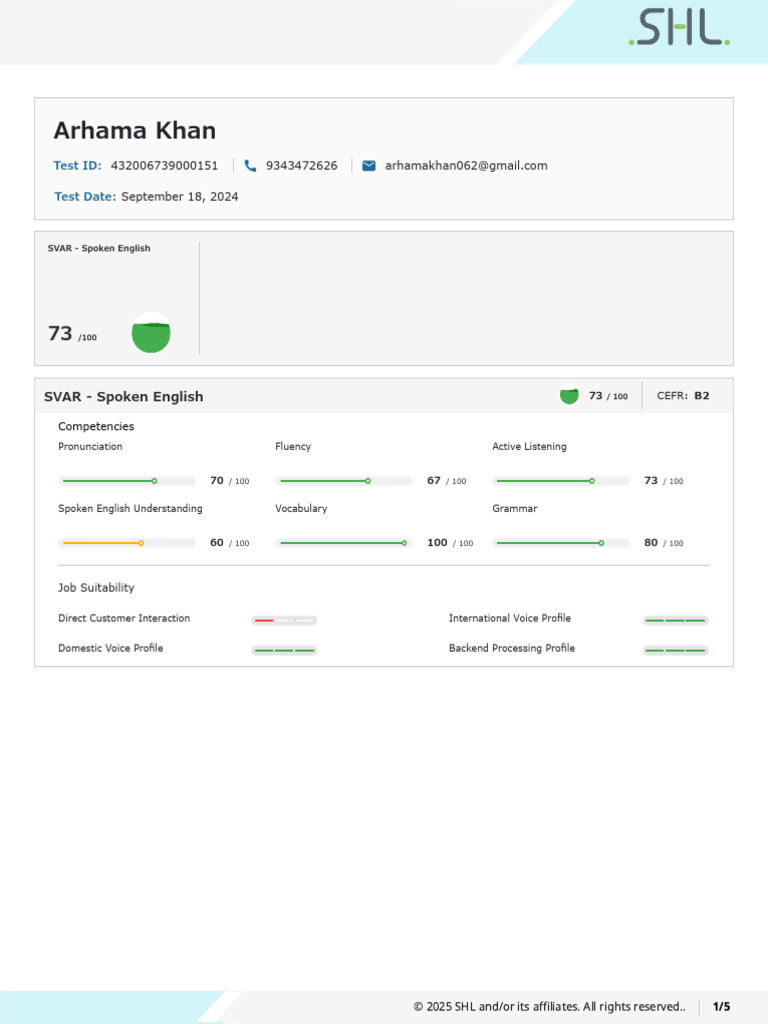The height and width of the screenshot is (1024, 768).
Task: Click the Vocabulary score bar
Action: 344,543
